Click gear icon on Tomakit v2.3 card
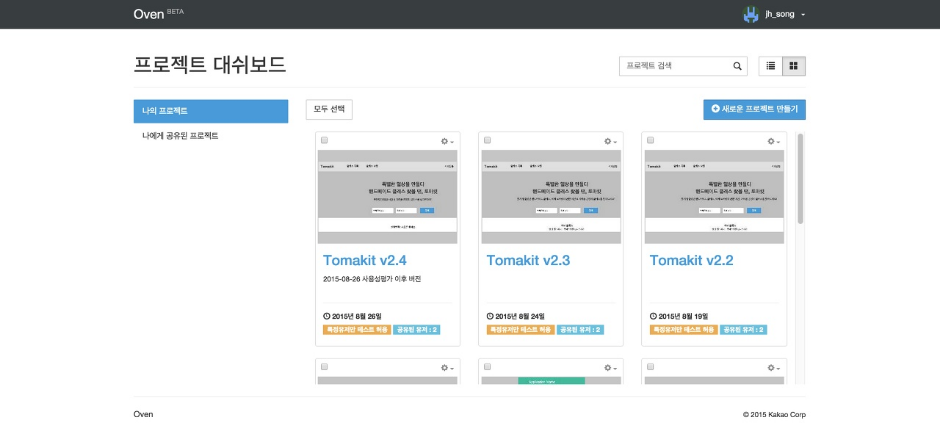Image resolution: width=940 pixels, height=423 pixels. [x=610, y=141]
